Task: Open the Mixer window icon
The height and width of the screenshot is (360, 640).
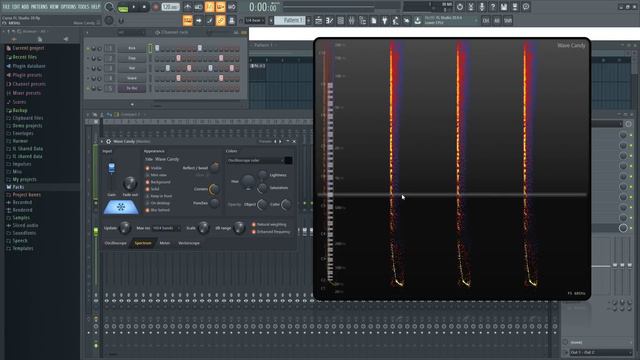Action: [351, 20]
